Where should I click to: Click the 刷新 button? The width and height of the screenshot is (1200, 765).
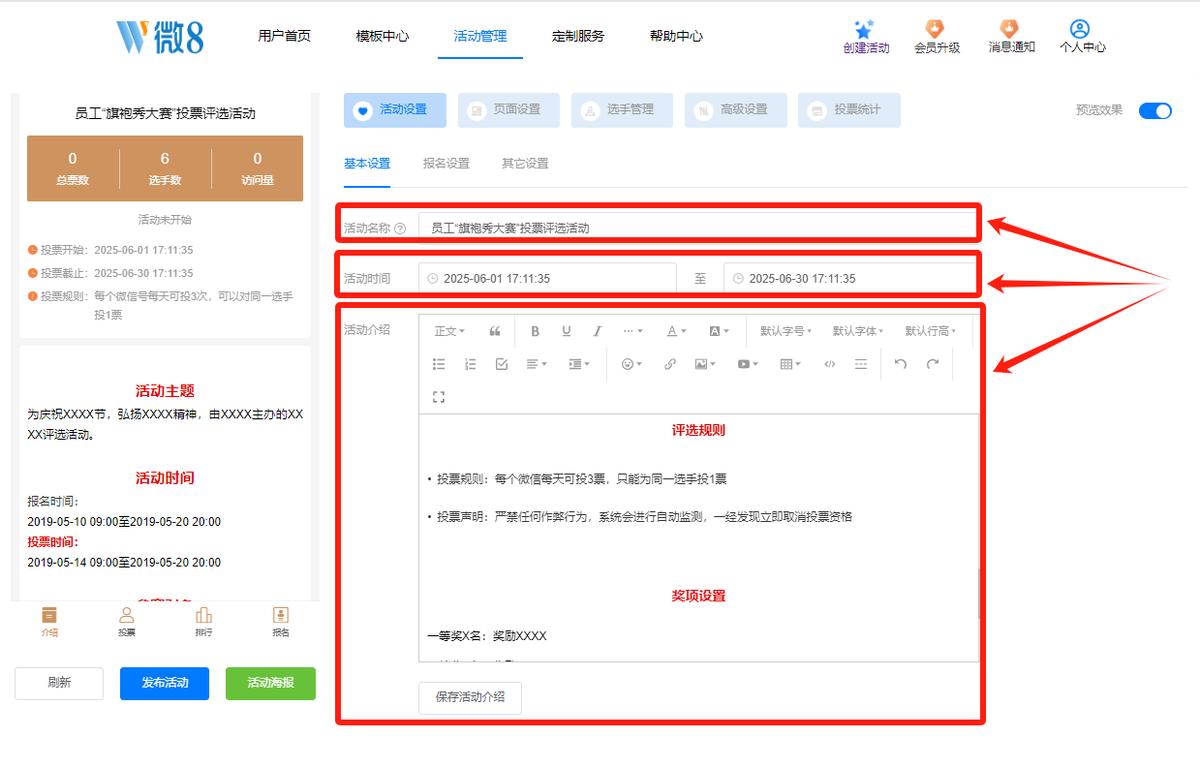pyautogui.click(x=59, y=683)
